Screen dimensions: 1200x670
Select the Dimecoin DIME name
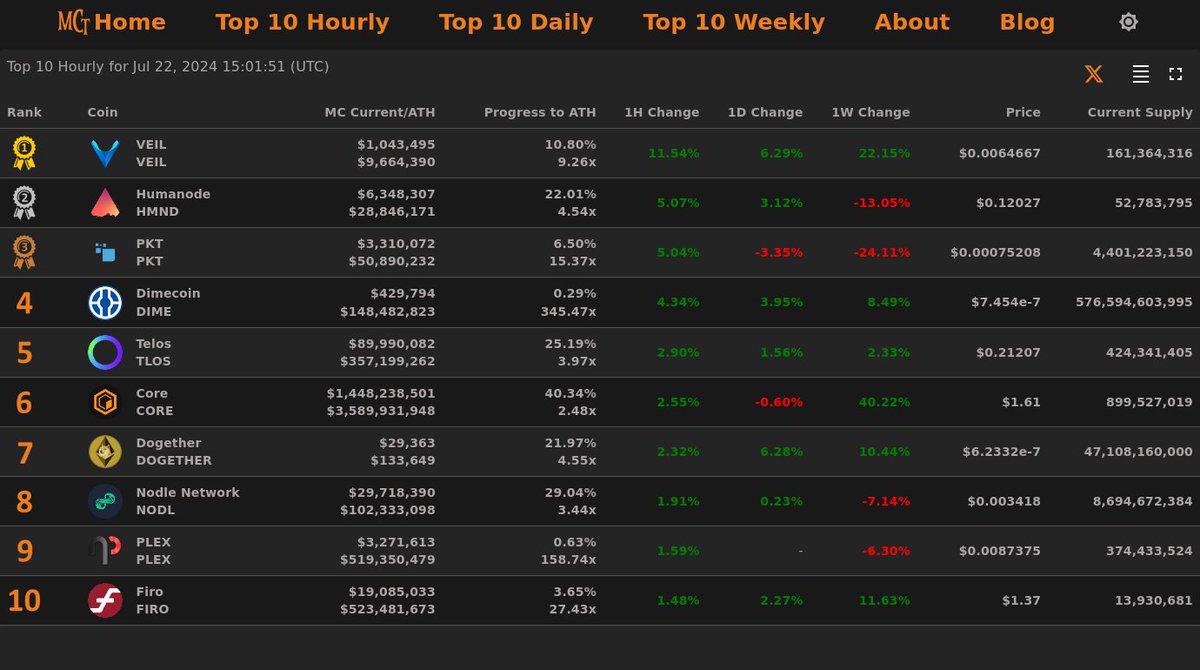pos(168,302)
